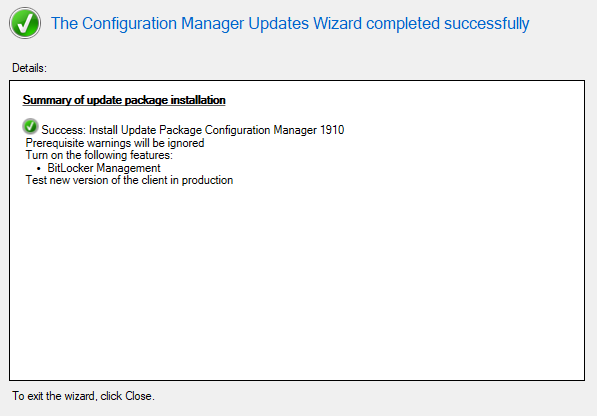Select the BitLocker Management bullet item
Image resolution: width=597 pixels, height=416 pixels.
coord(104,168)
